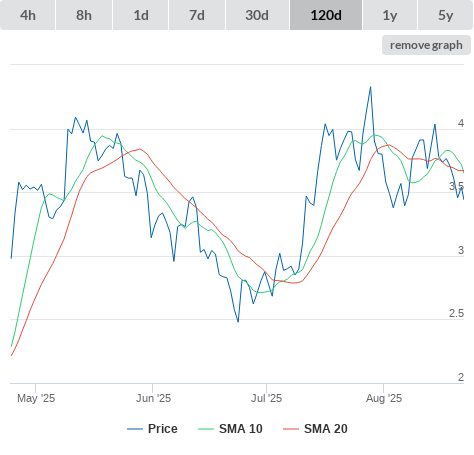Click the remove graph button
Screen dimensions: 474x455
coord(426,45)
